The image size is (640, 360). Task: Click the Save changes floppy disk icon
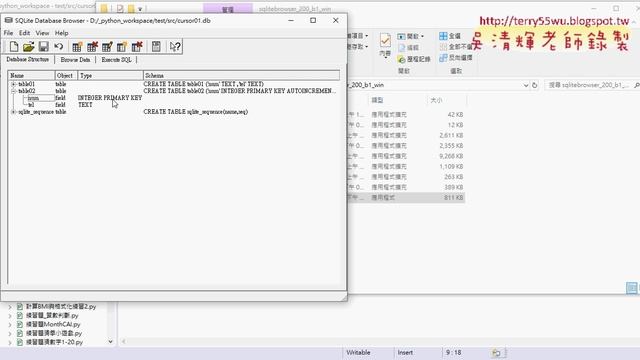(x=43, y=47)
